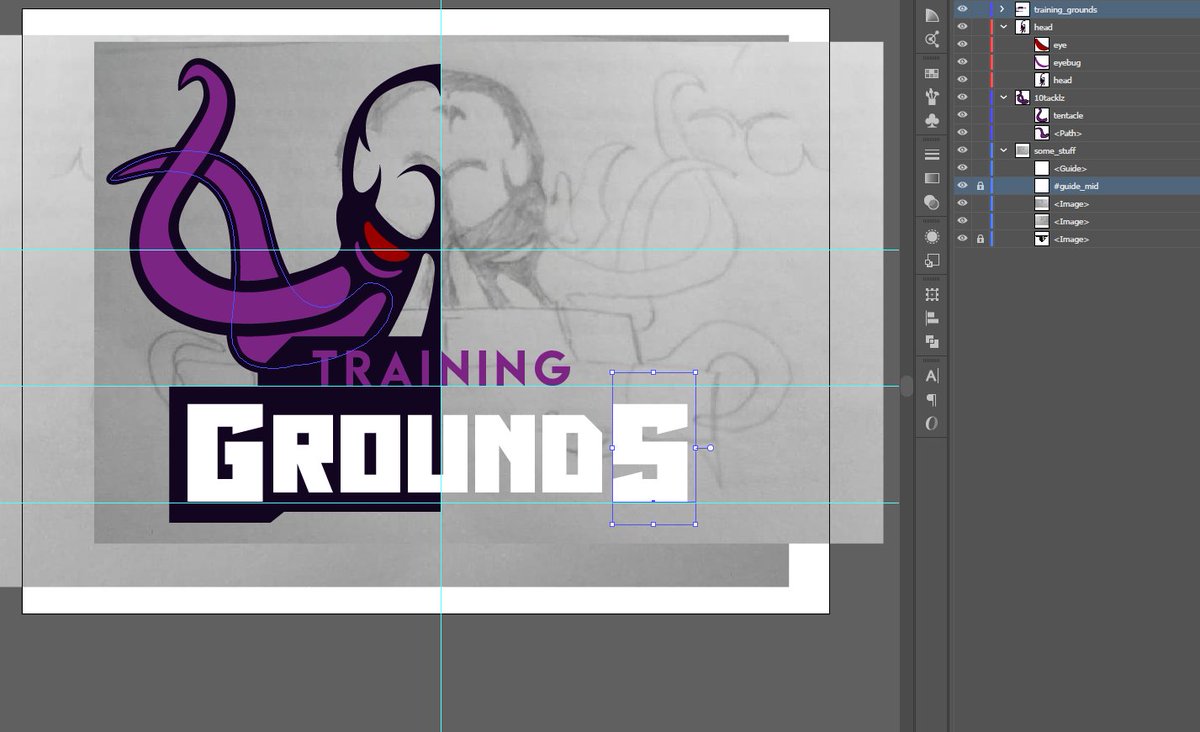The width and height of the screenshot is (1200, 732).
Task: Open the Symbols panel
Action: (932, 121)
